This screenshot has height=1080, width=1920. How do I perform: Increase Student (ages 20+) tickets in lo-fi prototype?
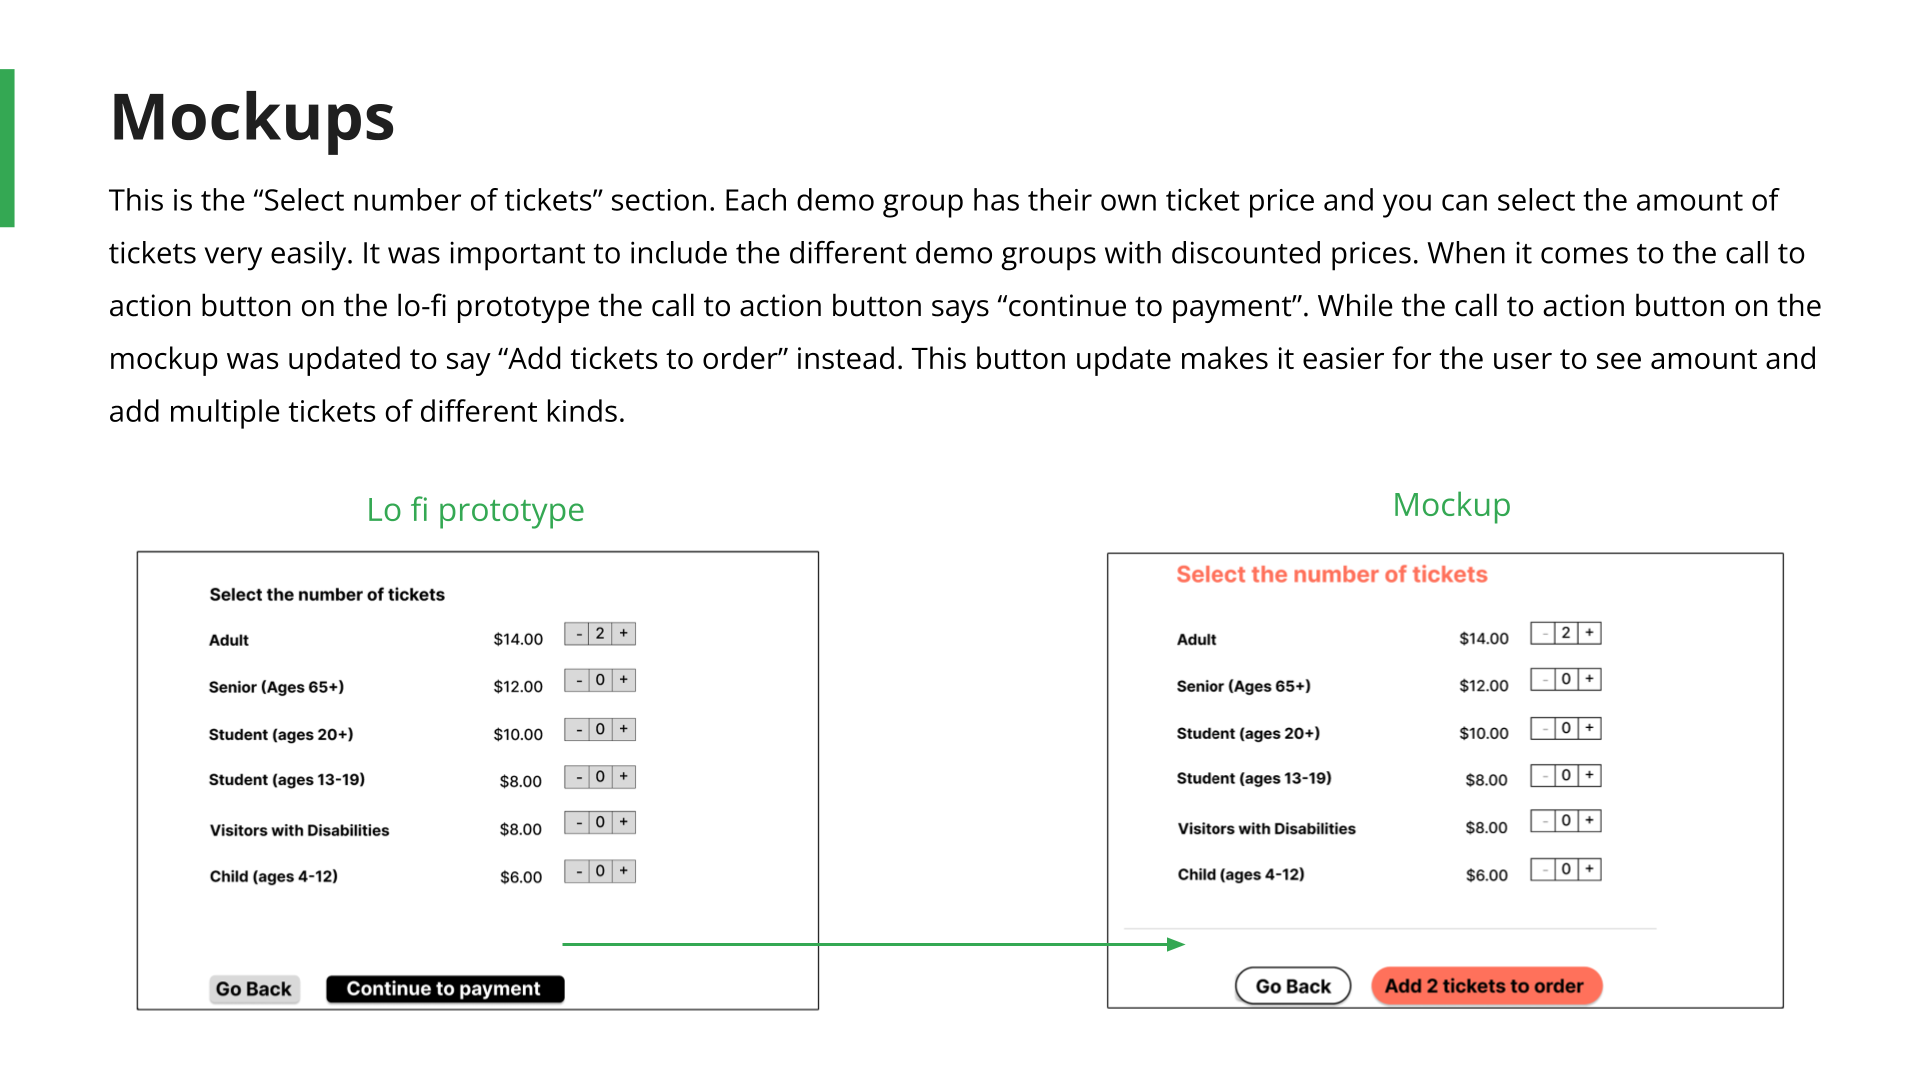[x=623, y=729]
